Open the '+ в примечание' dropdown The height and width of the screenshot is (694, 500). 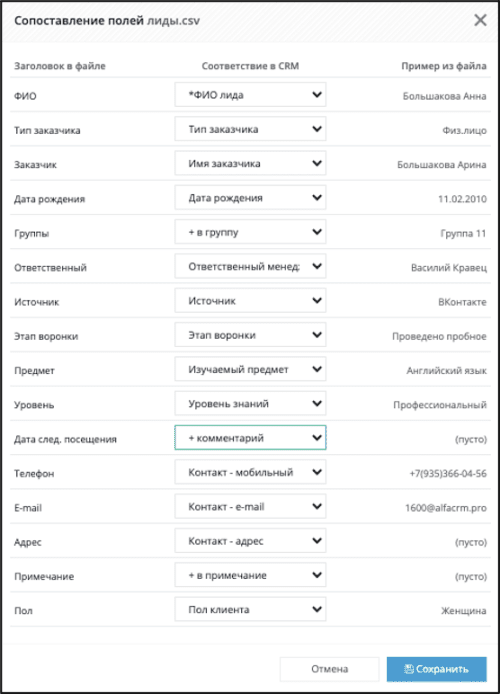(250, 575)
